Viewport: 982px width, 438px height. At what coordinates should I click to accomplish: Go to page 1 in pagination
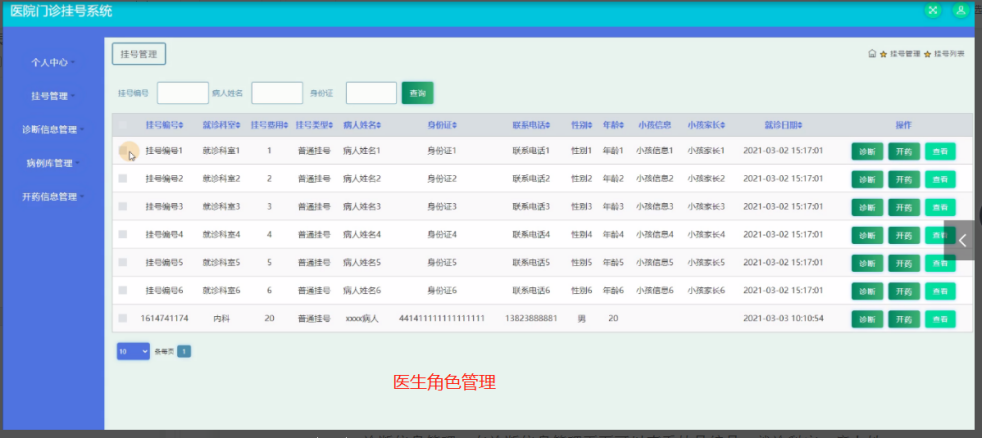[x=183, y=352]
